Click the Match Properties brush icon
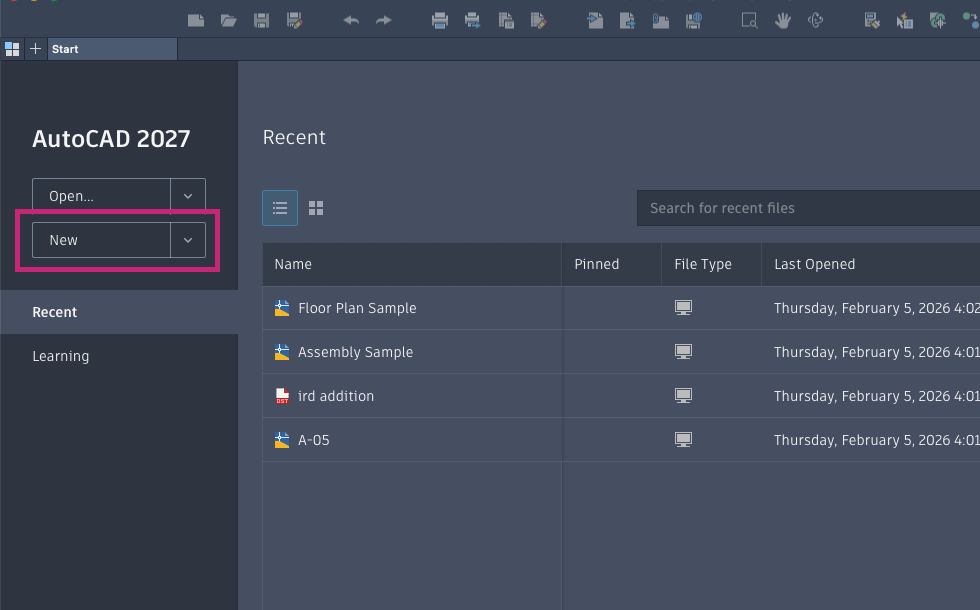This screenshot has width=980, height=610. click(872, 21)
